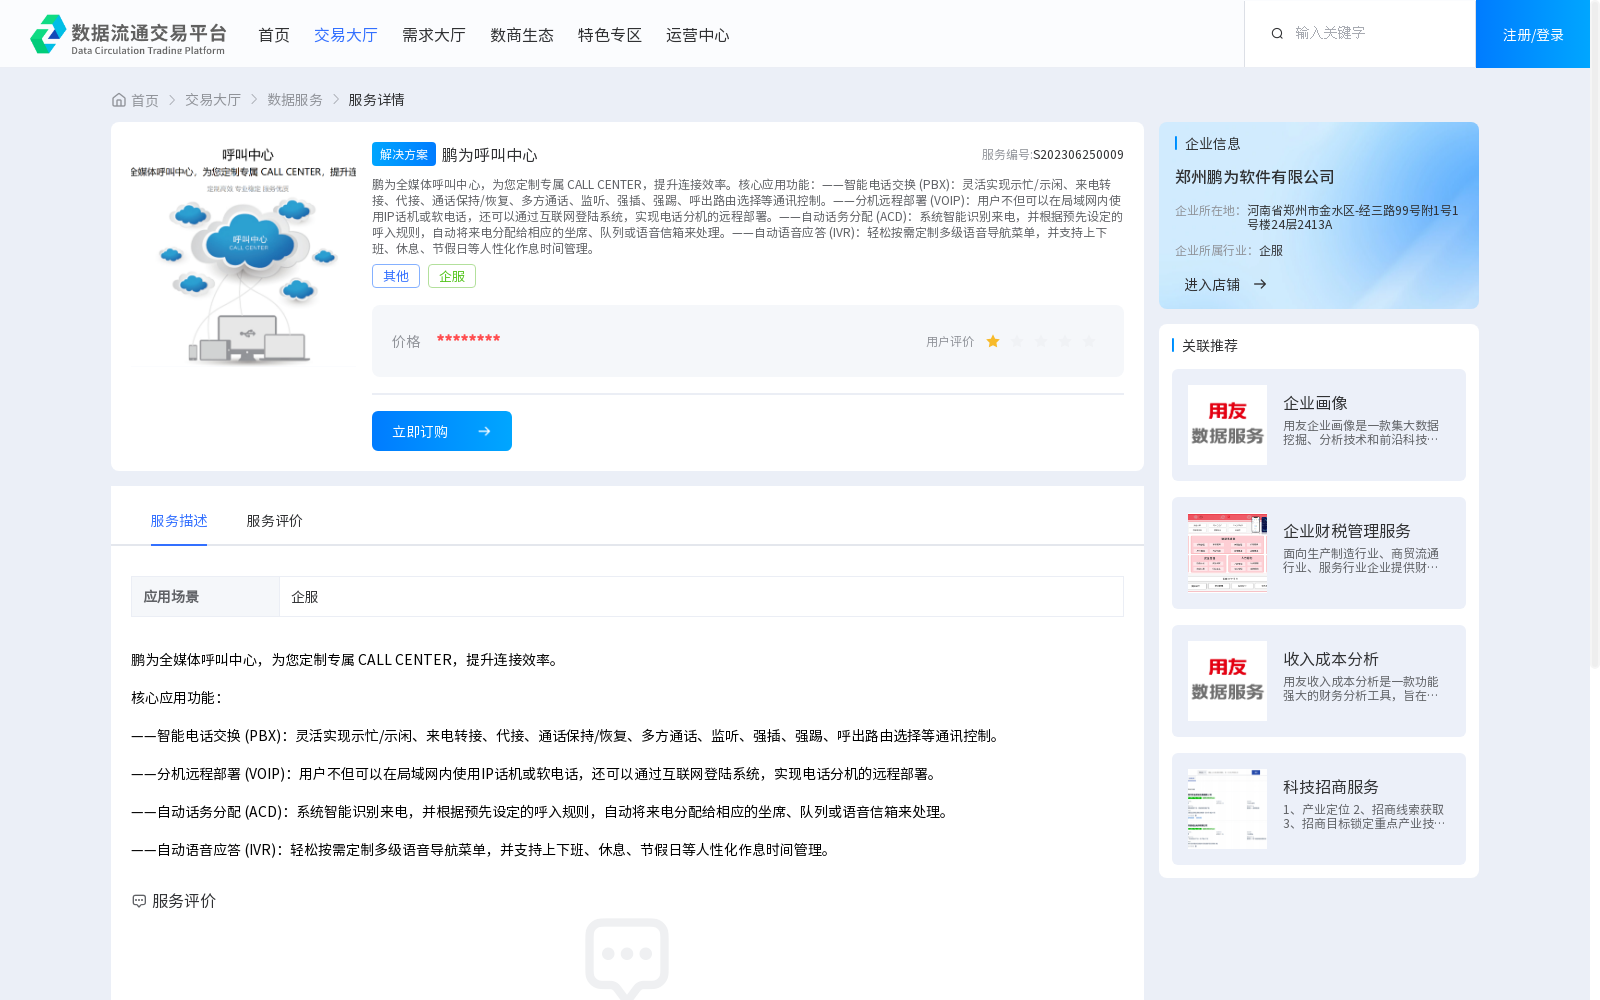
Task: Open the 科技招商服务 recommendation card
Action: click(1319, 809)
